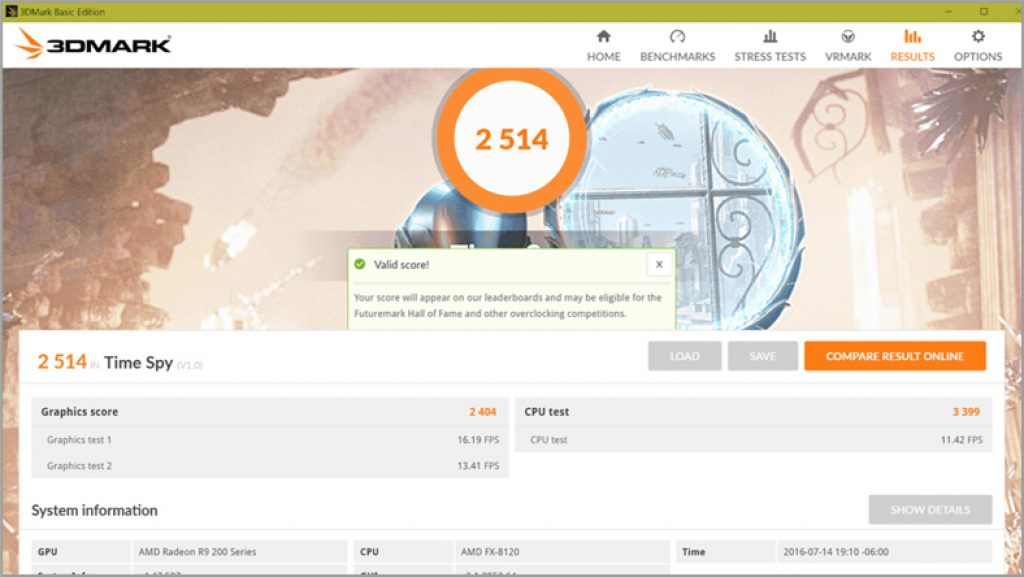1024x577 pixels.
Task: Click the green checkmark beside Valid score
Action: coord(359,264)
